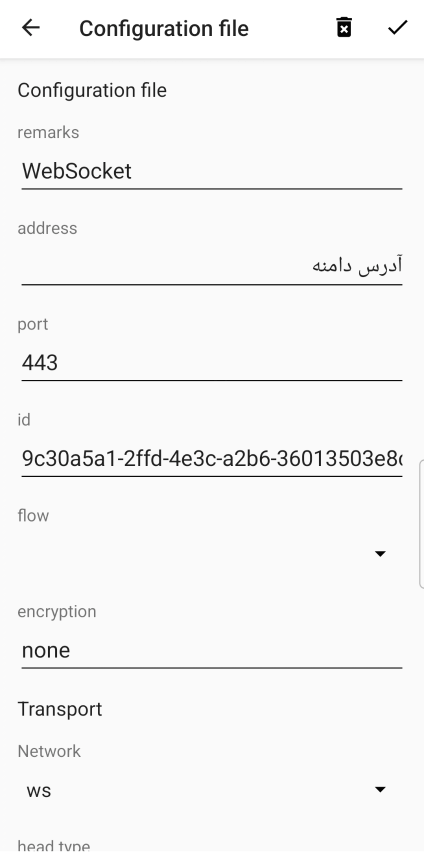Focus the remarks field containing WebSocket
This screenshot has height=854, width=424.
(211, 172)
